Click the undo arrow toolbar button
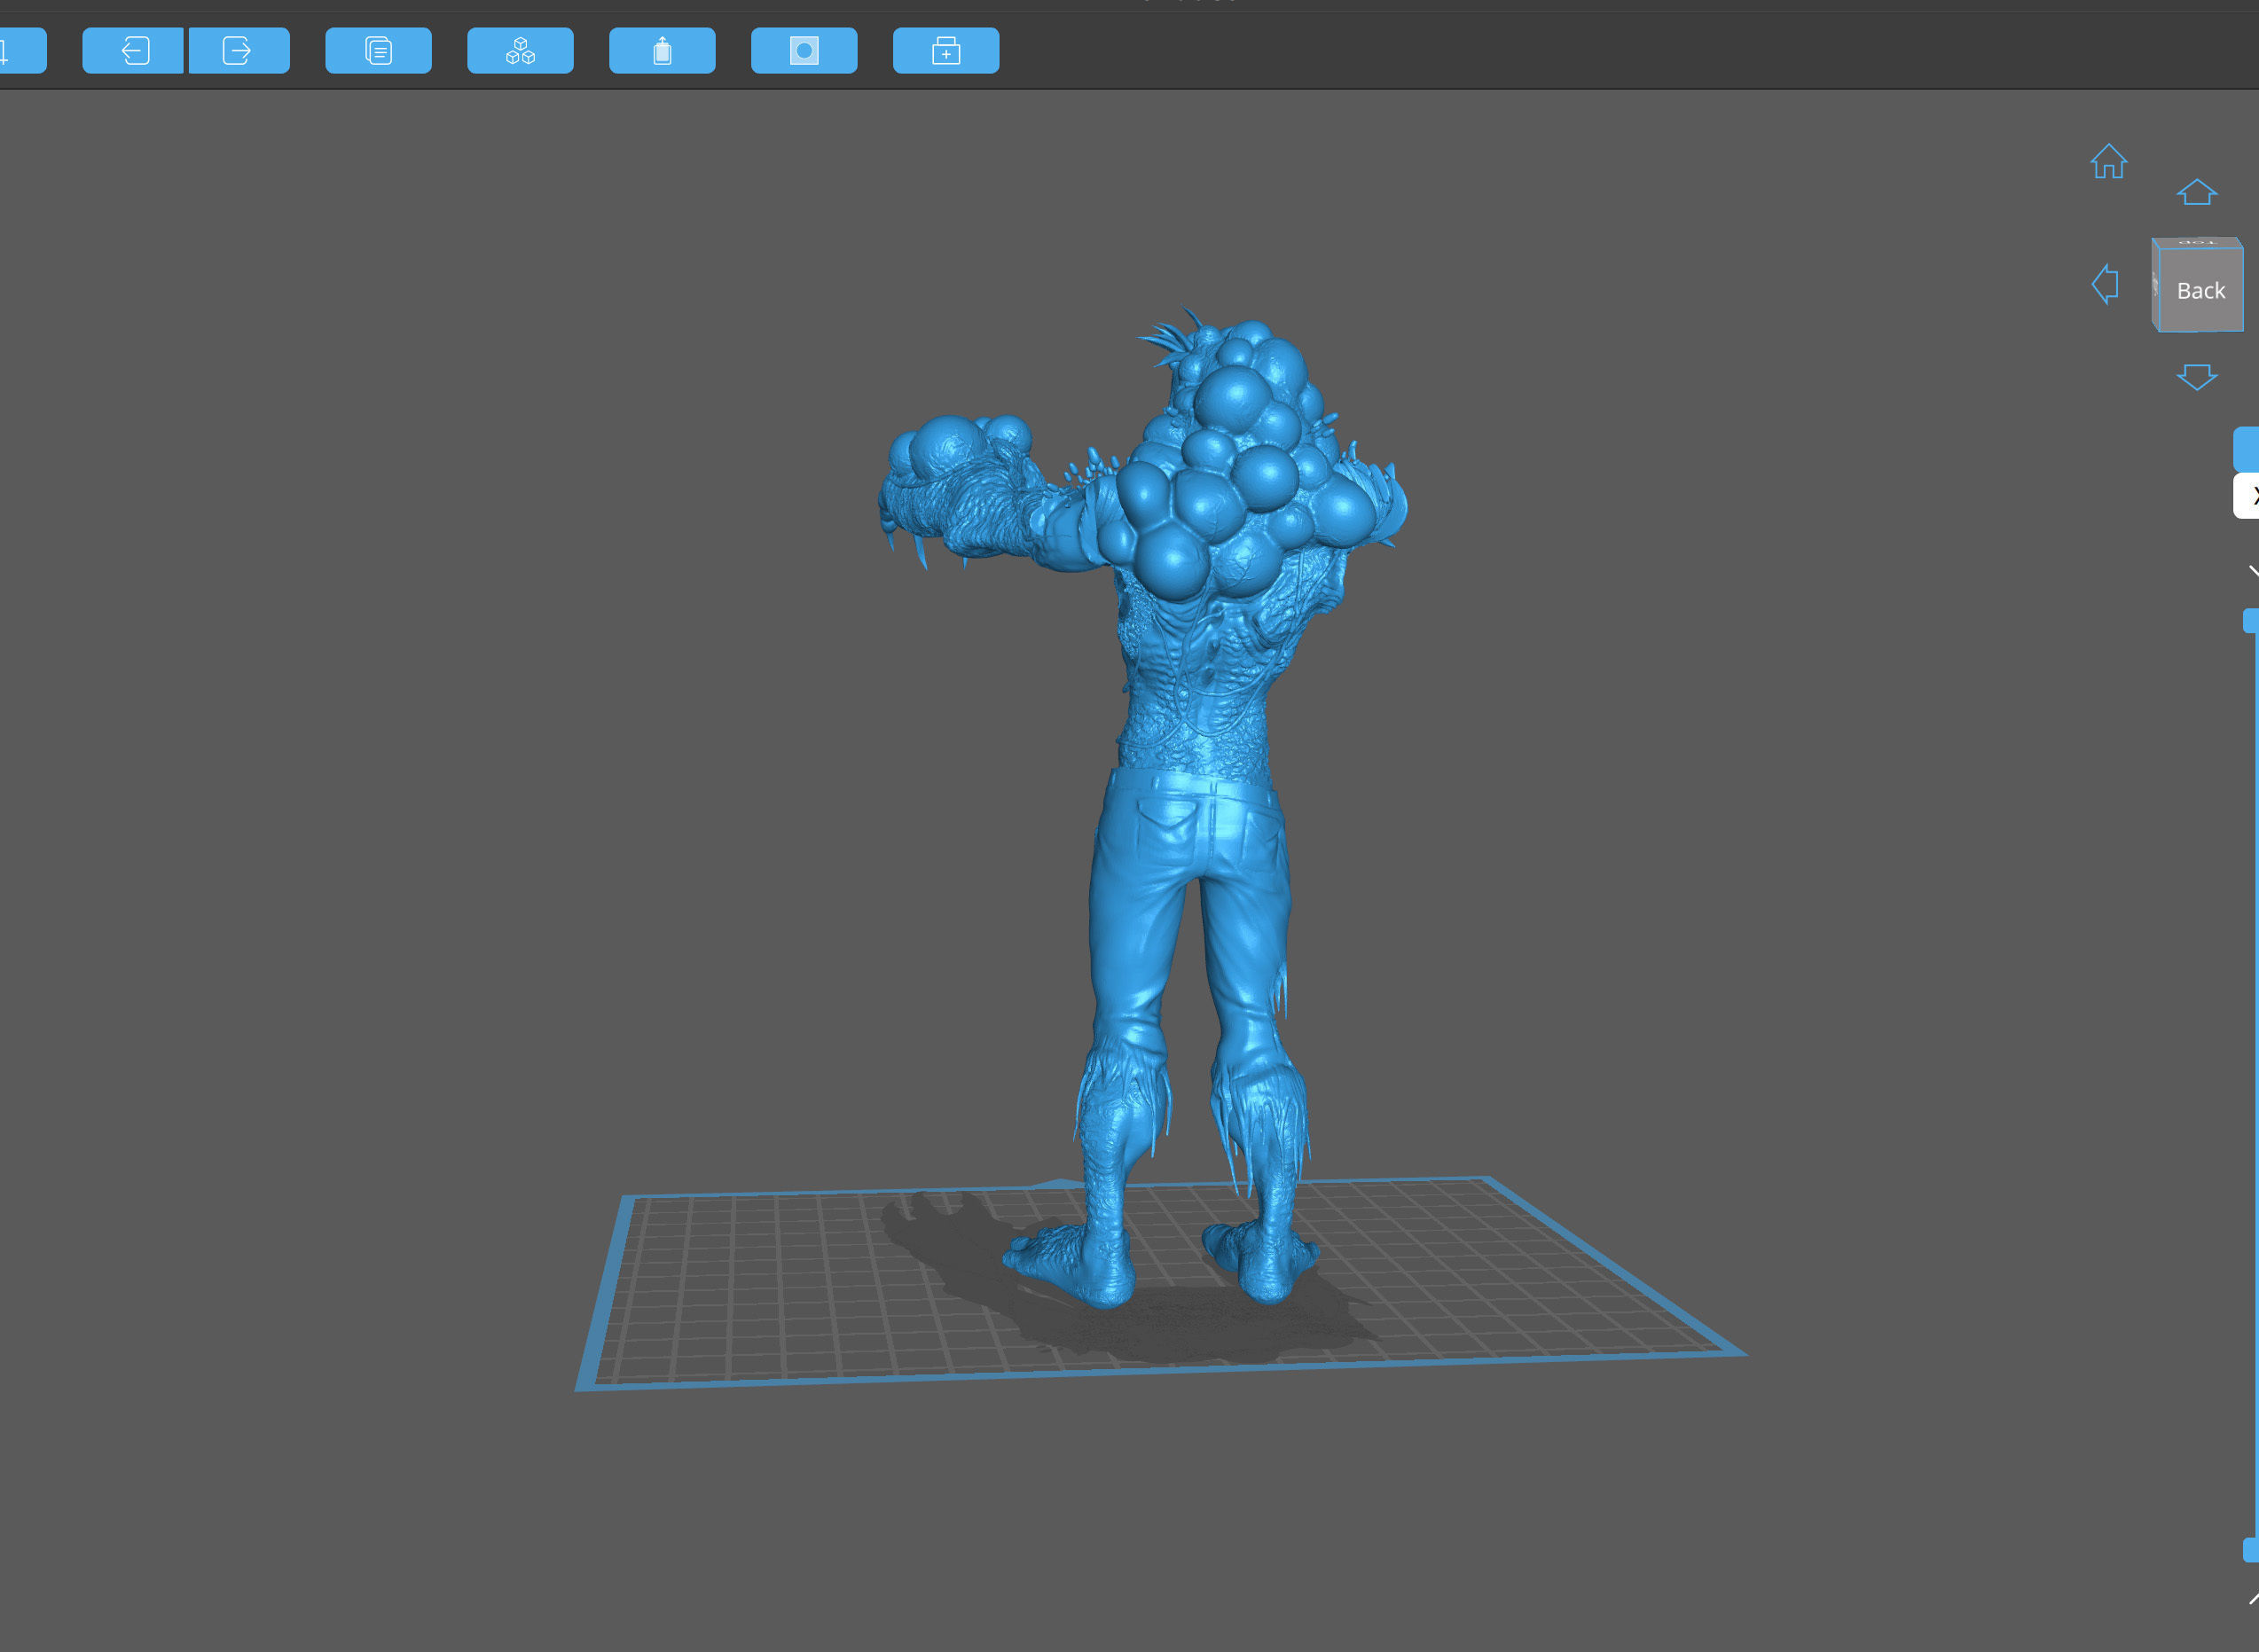 133,51
